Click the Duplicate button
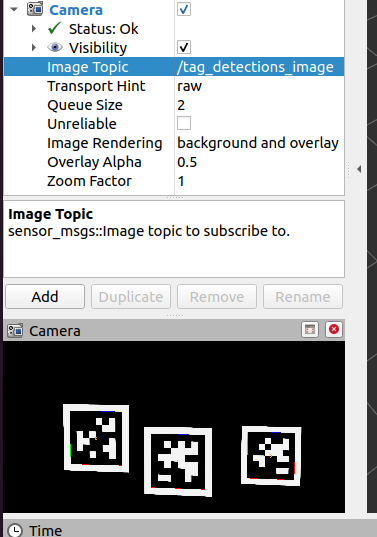 [x=131, y=297]
